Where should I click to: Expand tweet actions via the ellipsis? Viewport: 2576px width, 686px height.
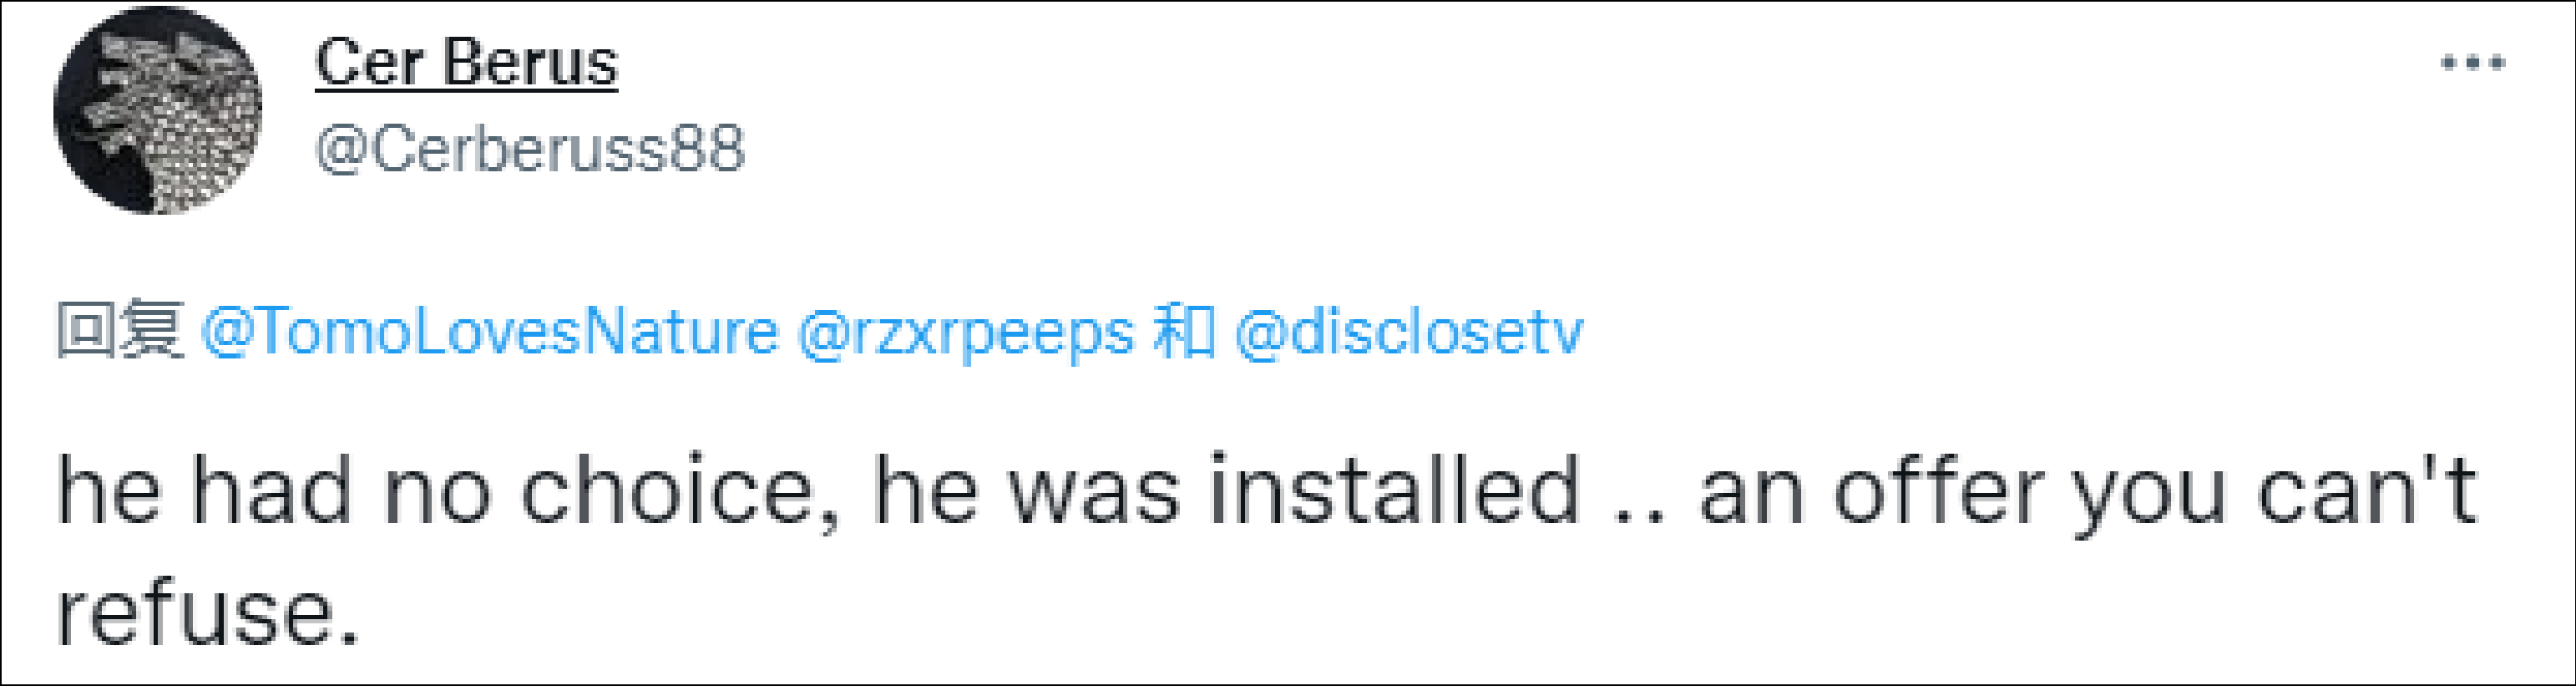(x=2472, y=63)
